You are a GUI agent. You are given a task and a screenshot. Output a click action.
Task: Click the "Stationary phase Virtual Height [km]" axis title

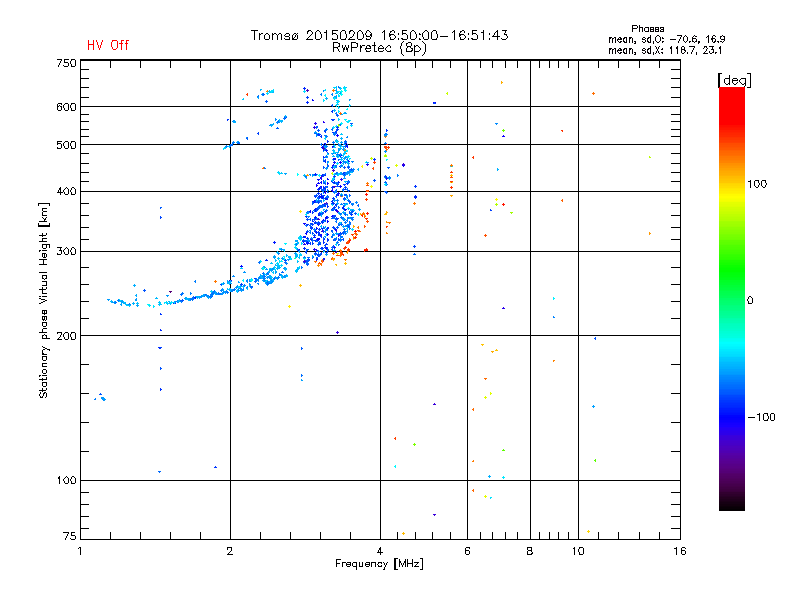[x=44, y=301]
